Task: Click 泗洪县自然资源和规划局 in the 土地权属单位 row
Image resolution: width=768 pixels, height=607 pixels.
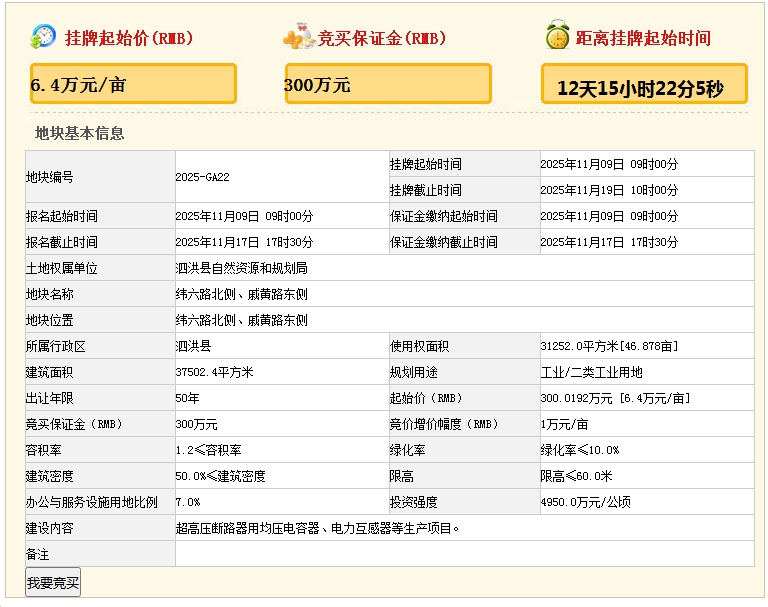Action: [x=241, y=268]
